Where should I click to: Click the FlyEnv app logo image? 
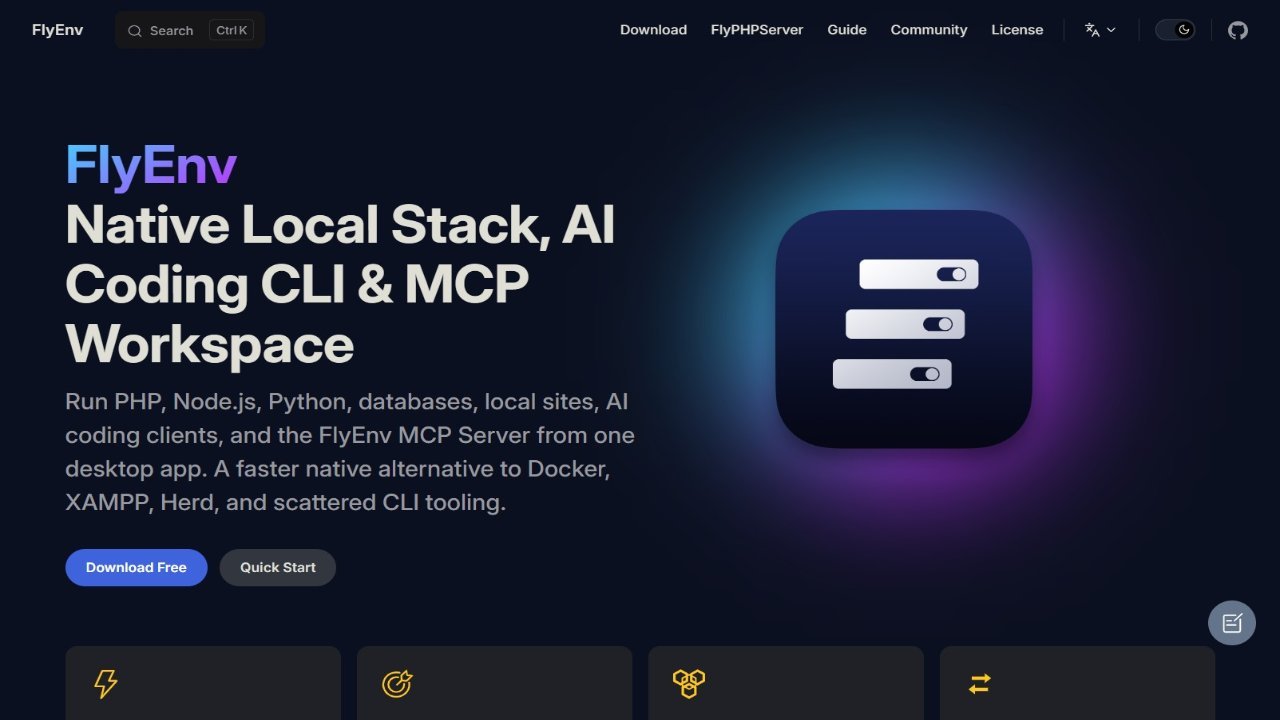click(904, 329)
